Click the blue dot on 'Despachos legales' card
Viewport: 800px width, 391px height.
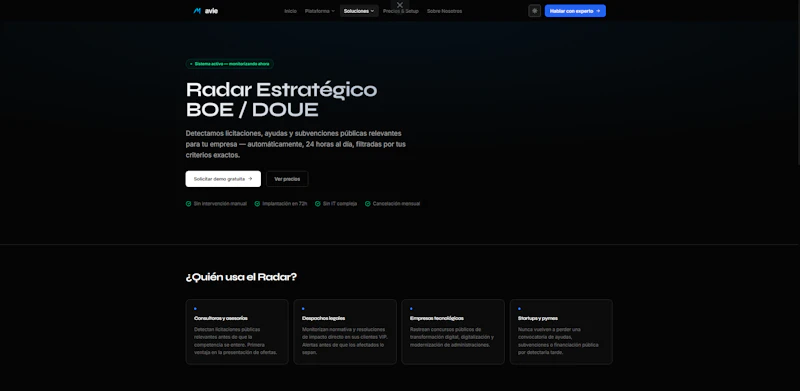303,309
